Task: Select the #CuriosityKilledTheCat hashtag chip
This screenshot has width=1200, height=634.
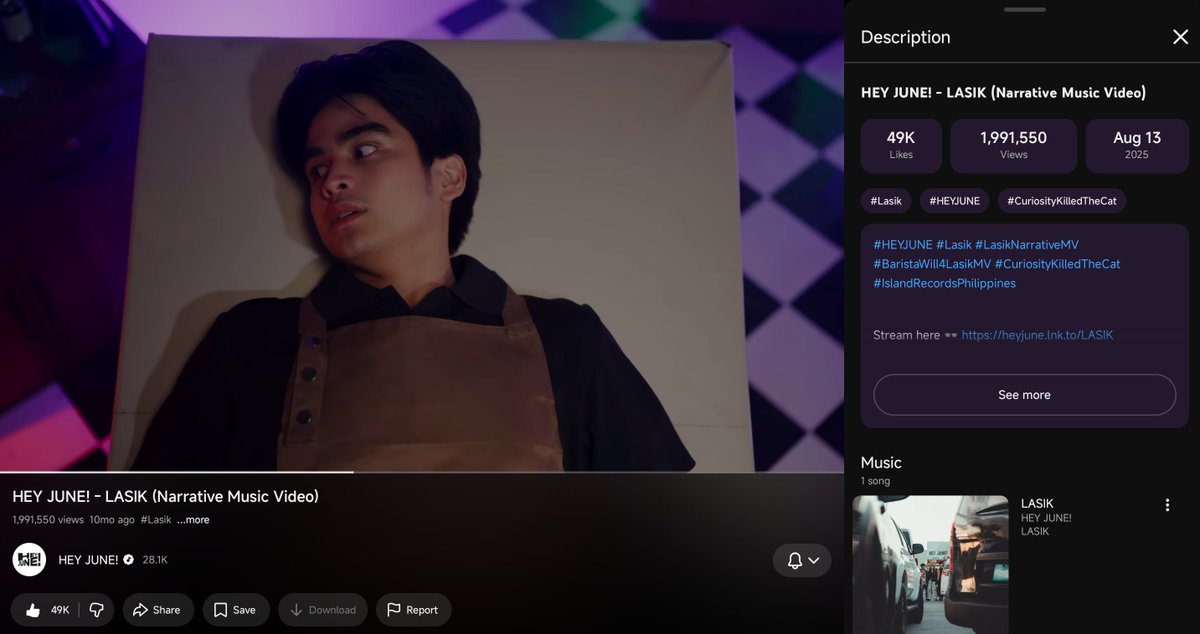Action: tap(1062, 201)
